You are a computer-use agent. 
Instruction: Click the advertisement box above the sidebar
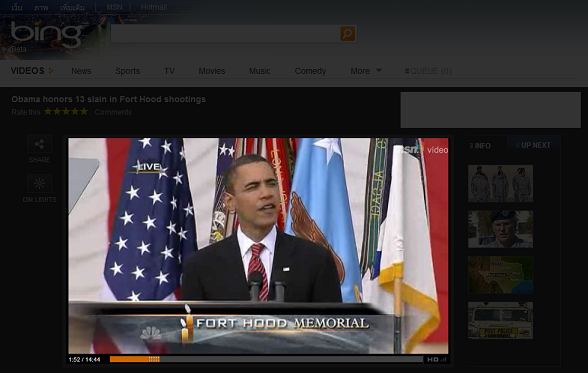pos(490,110)
